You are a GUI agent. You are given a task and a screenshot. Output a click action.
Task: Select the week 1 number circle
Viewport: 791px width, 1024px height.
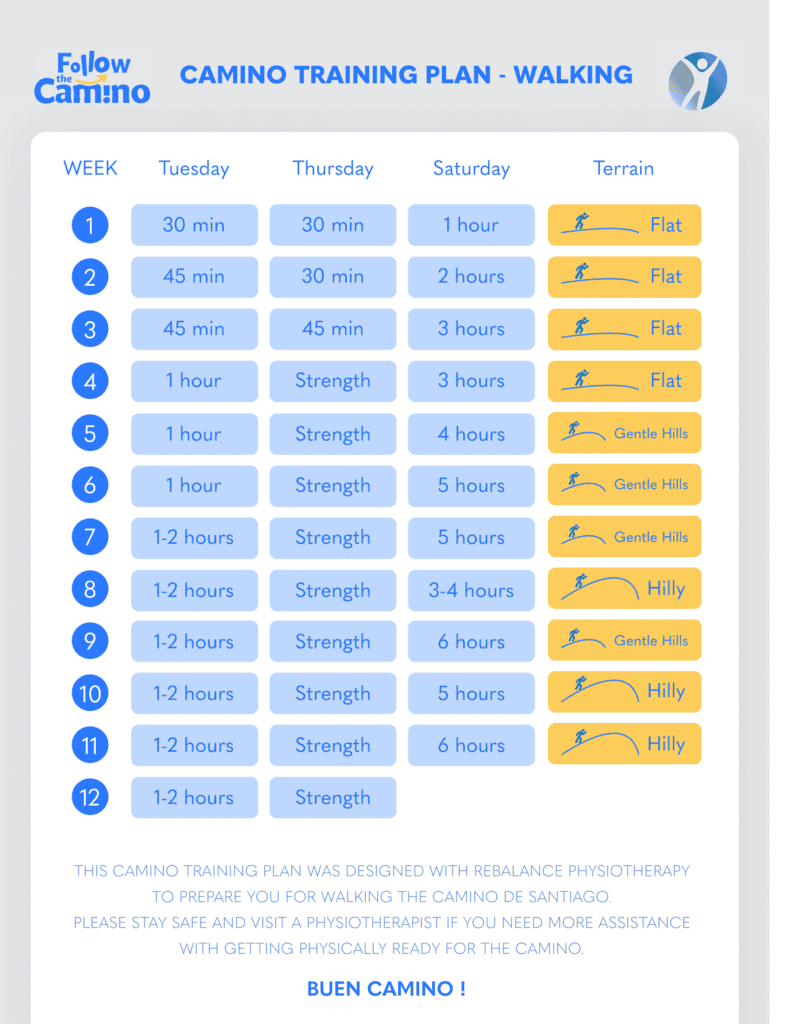tap(90, 225)
